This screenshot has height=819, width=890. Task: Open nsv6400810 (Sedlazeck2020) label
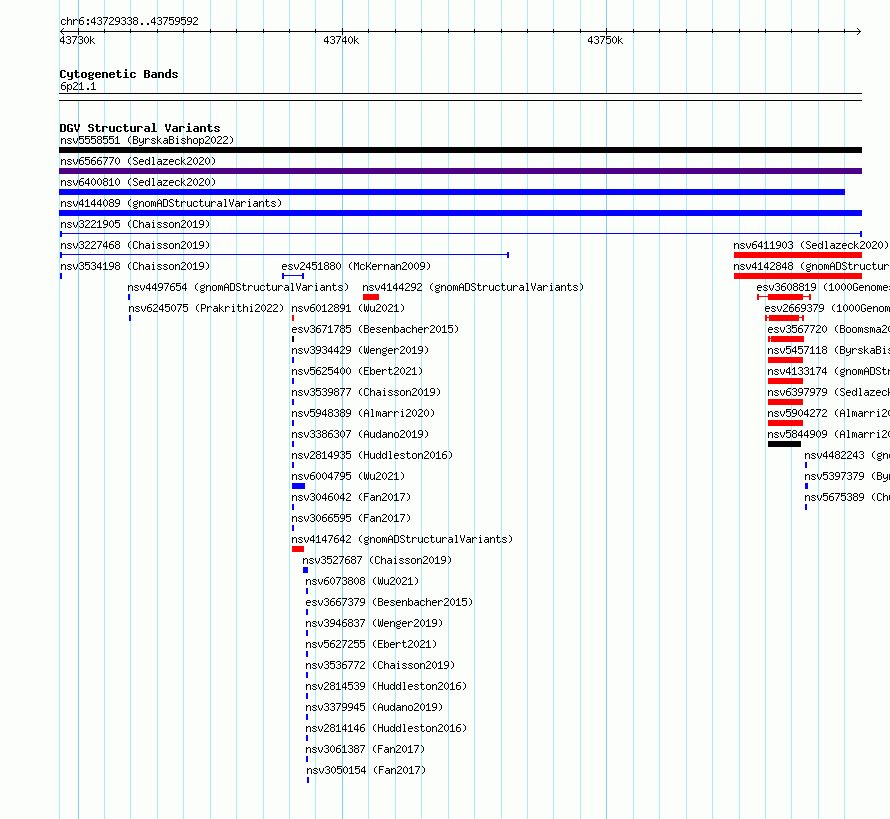(138, 182)
